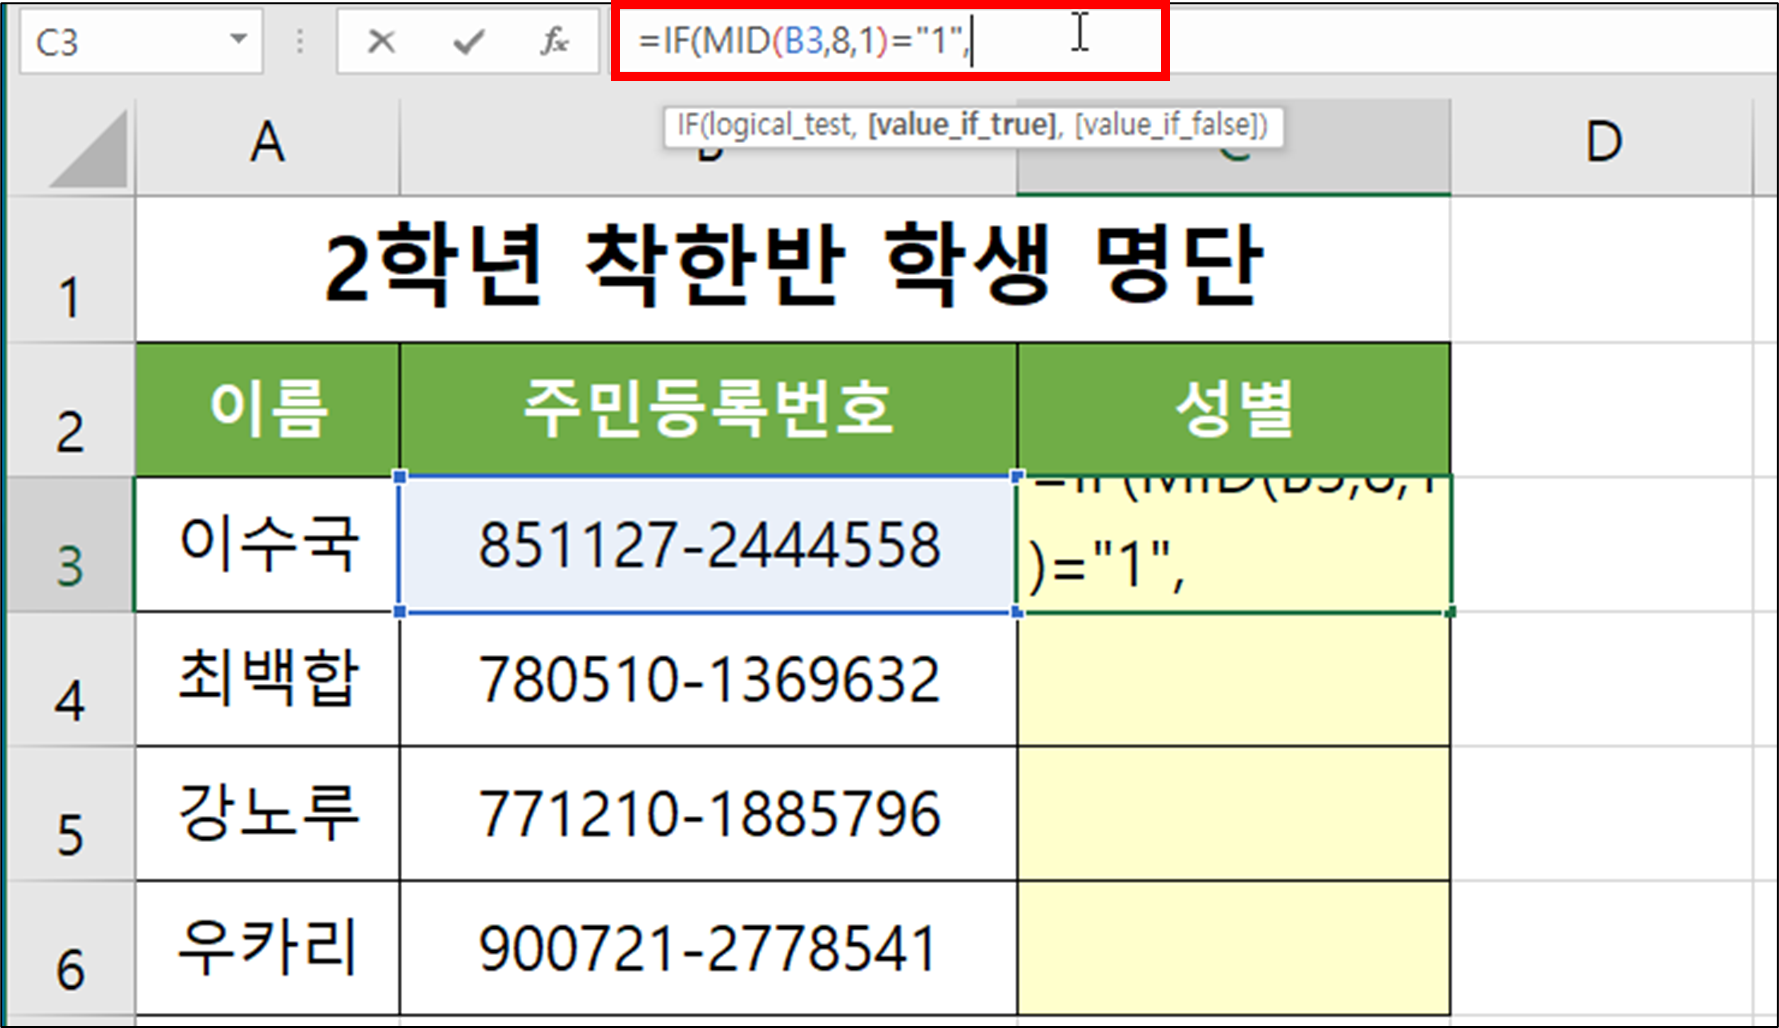Image resolution: width=1779 pixels, height=1028 pixels.
Task: Click the formula bar options dots handle
Action: coord(299,41)
